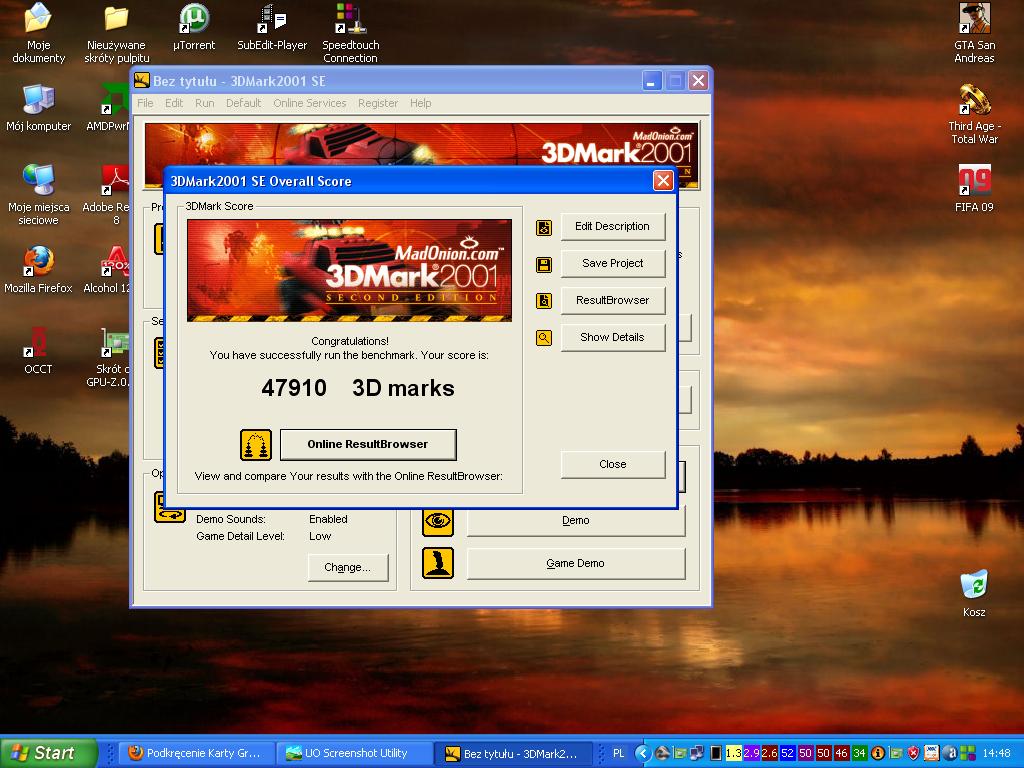Click the Show Details button
This screenshot has width=1024, height=768.
[x=613, y=337]
